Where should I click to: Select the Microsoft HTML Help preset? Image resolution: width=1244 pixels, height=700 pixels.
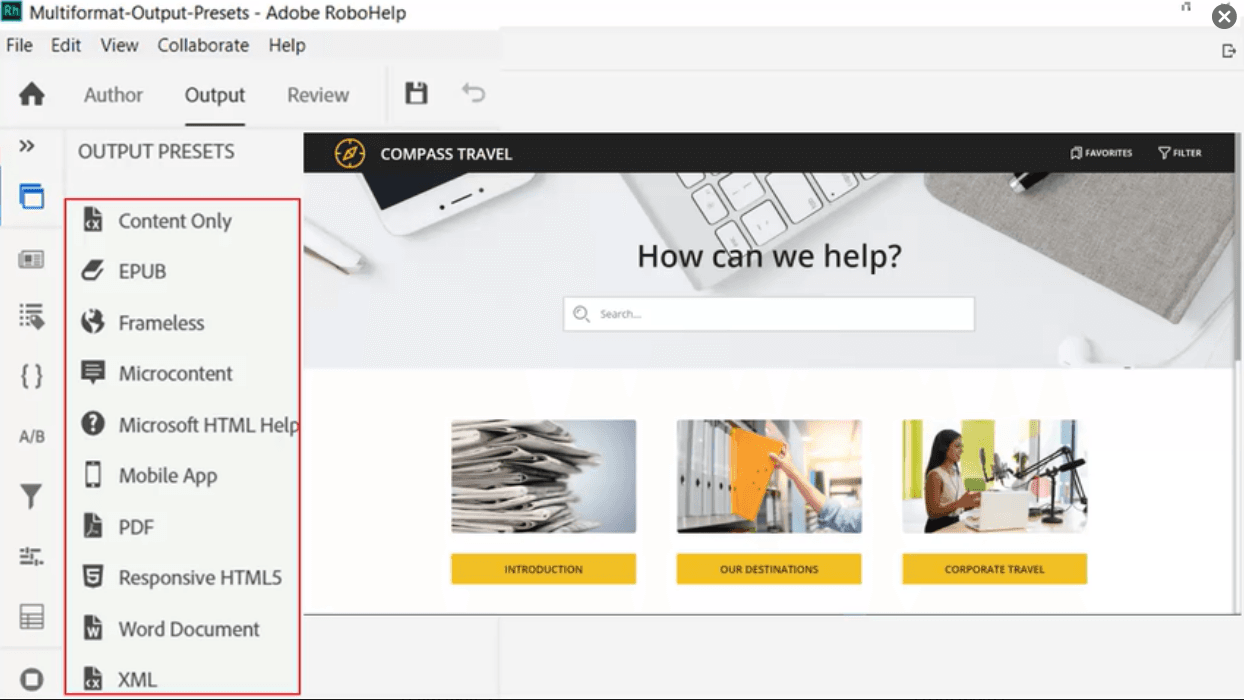point(207,425)
